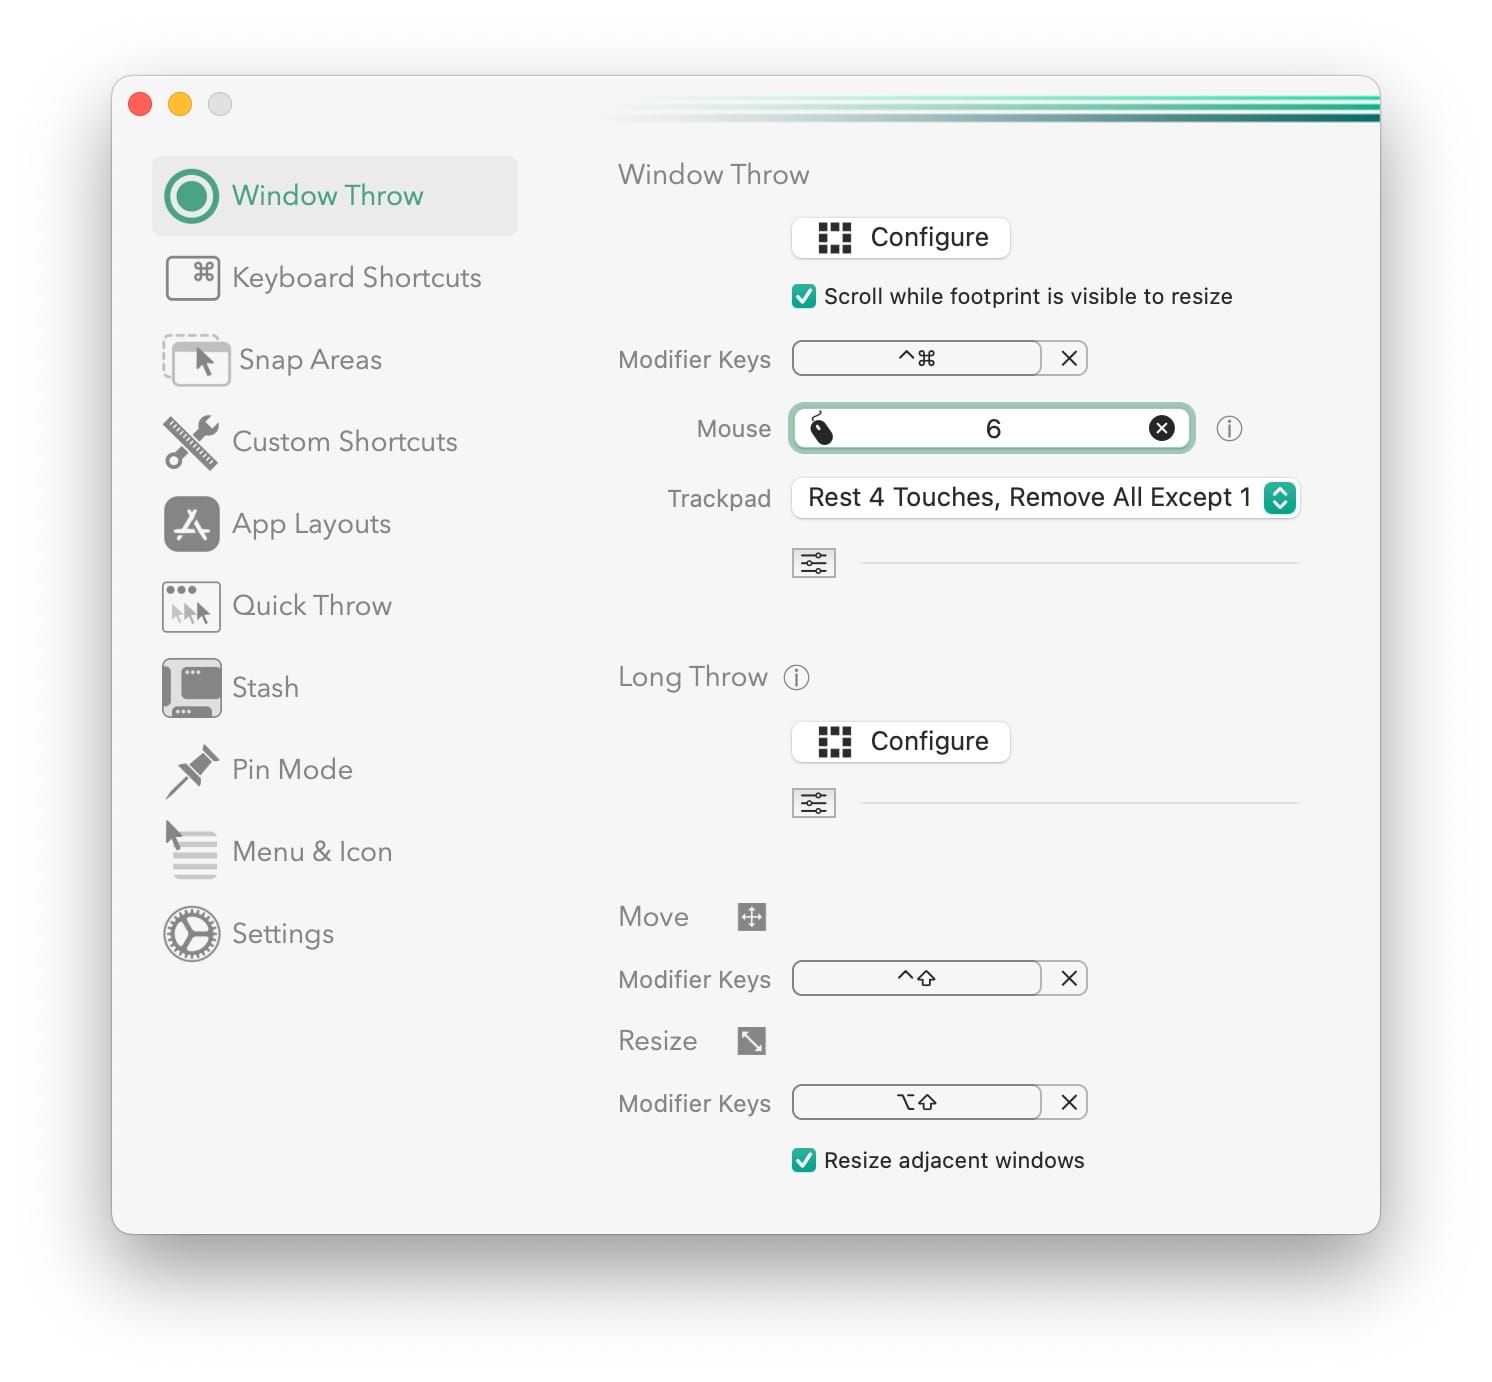The width and height of the screenshot is (1492, 1382).
Task: Open Long Throw advanced options sliders
Action: point(813,802)
